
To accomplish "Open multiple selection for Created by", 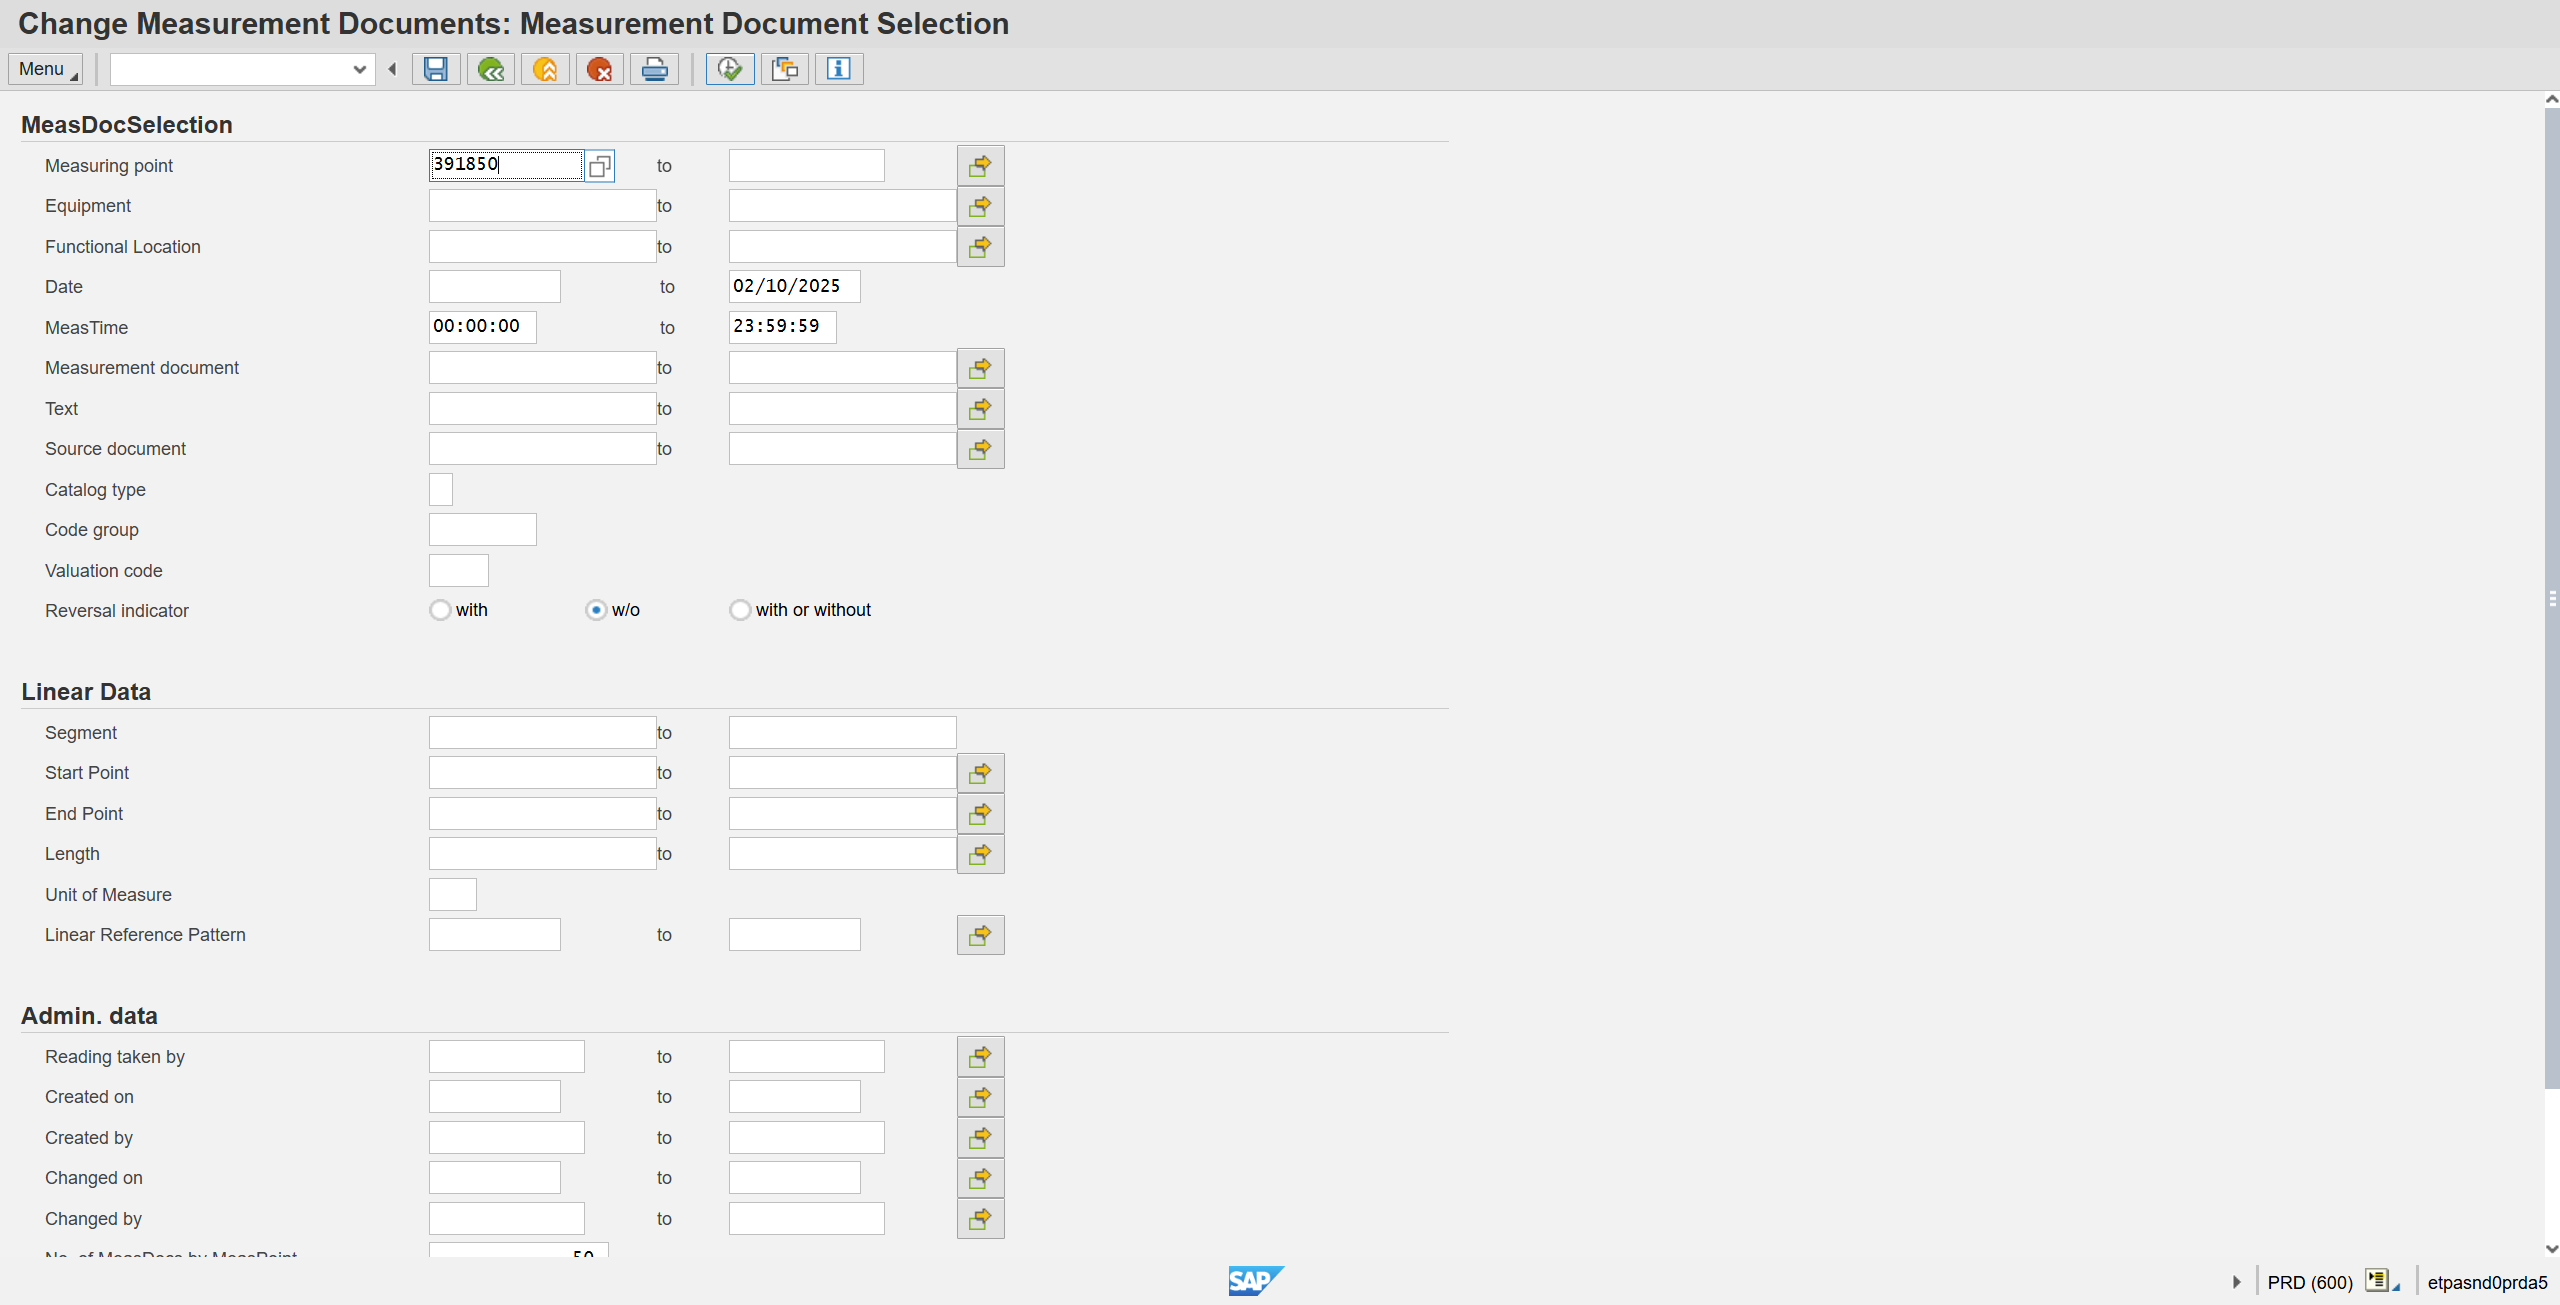I will tap(980, 1138).
